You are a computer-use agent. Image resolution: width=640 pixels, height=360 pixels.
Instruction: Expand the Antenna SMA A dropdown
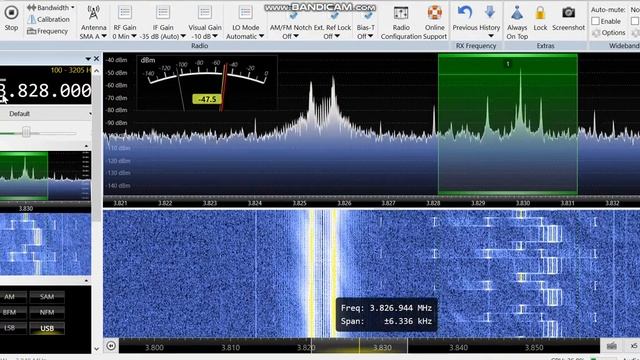click(93, 36)
